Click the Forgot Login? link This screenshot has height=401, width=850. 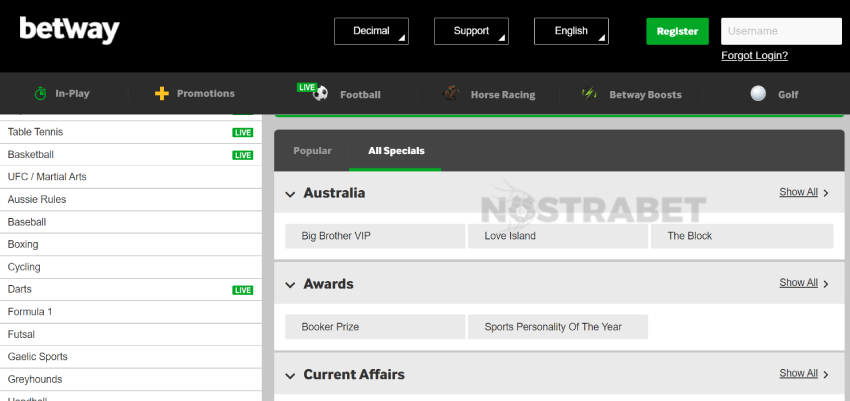(754, 55)
